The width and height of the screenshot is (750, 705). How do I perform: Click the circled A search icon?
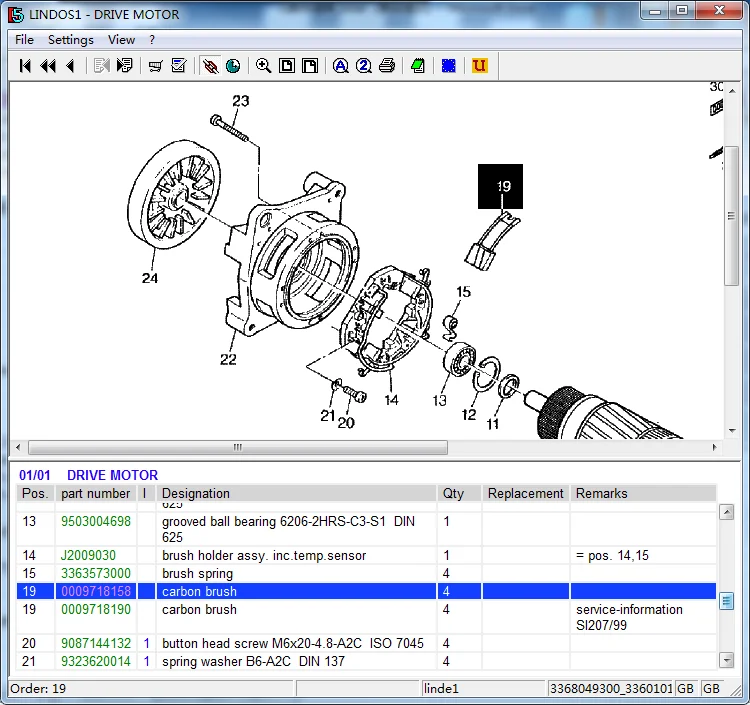341,66
